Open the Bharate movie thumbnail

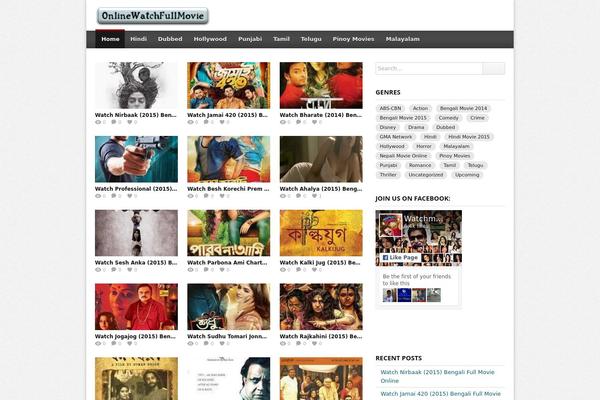321,85
